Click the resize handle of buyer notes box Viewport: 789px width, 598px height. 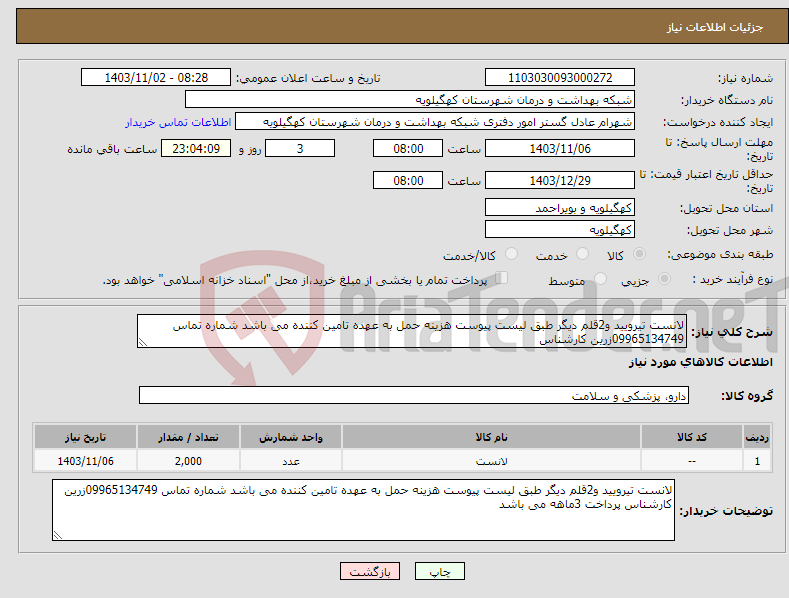click(58, 536)
